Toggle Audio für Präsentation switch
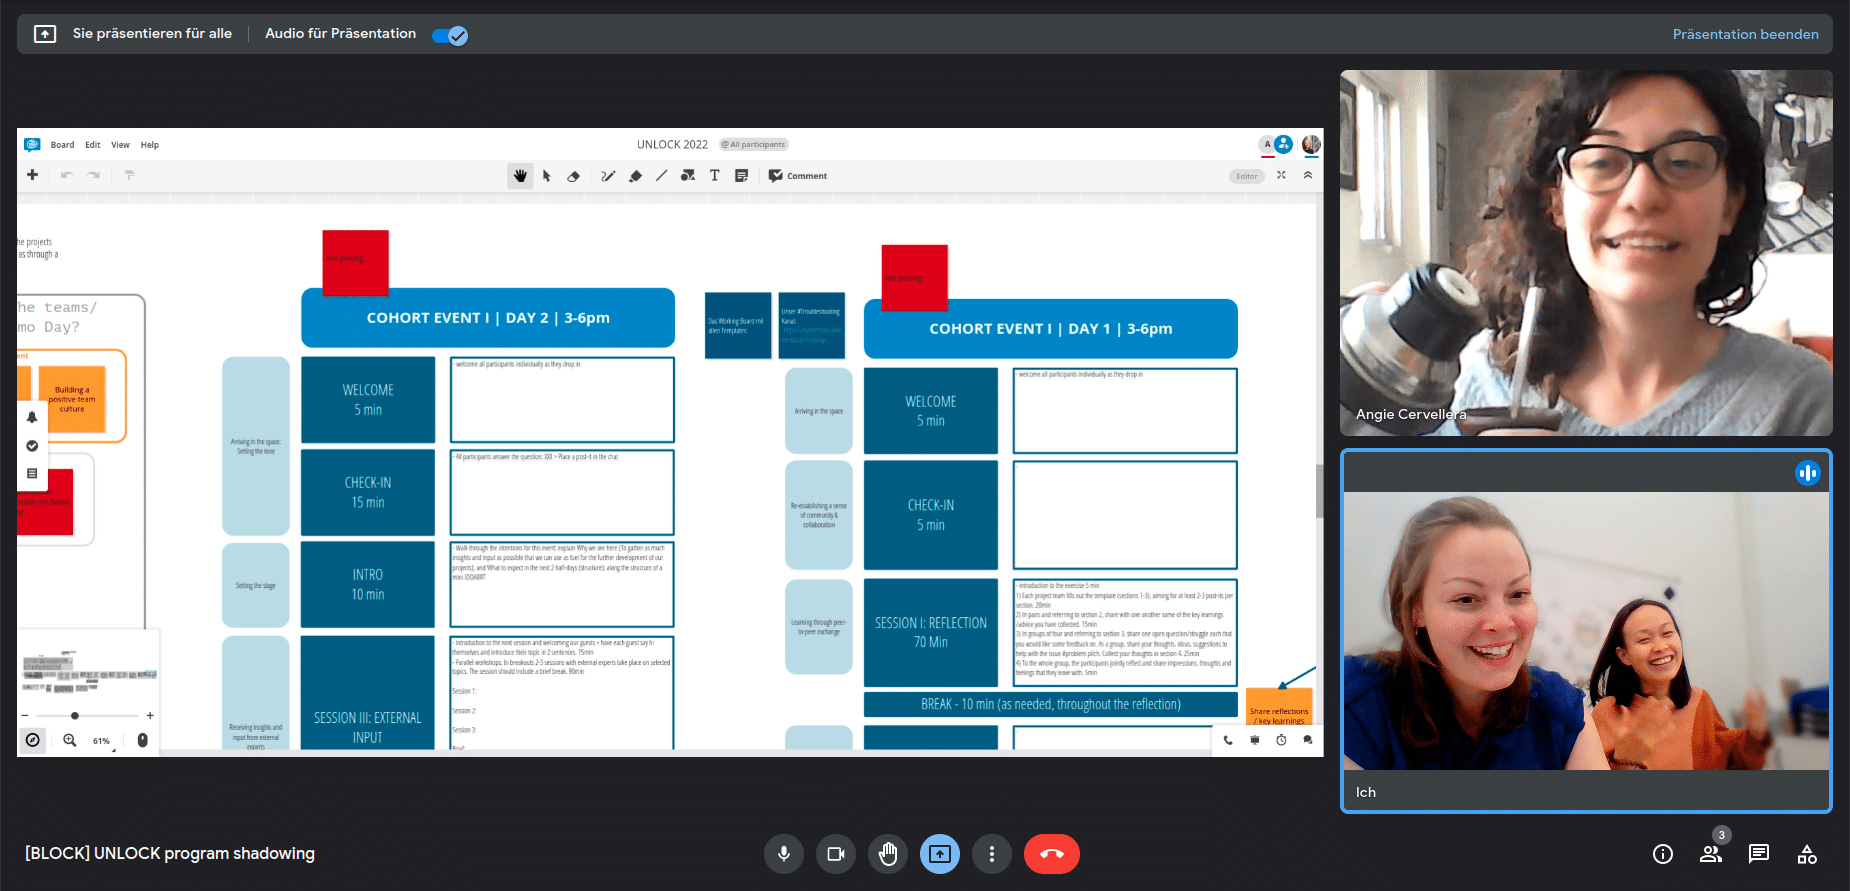 450,35
